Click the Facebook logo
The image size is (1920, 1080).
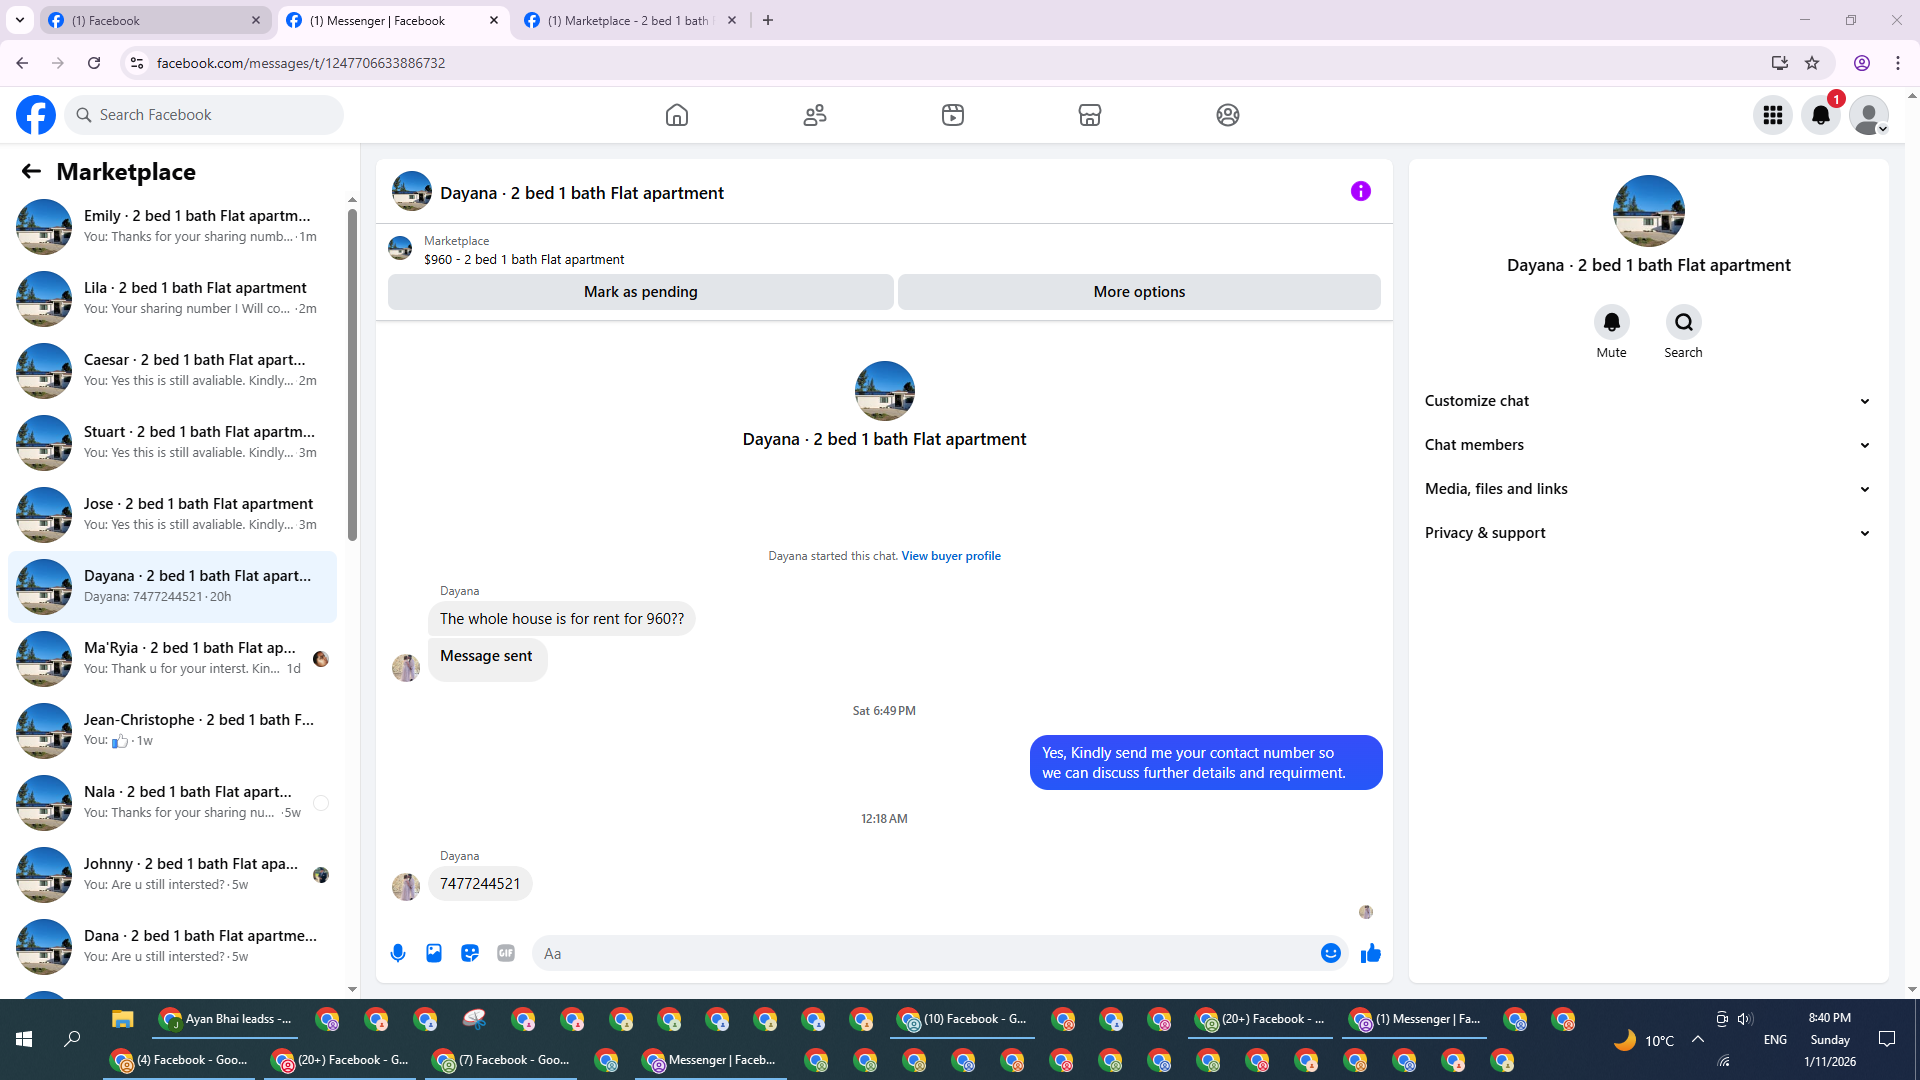click(36, 115)
